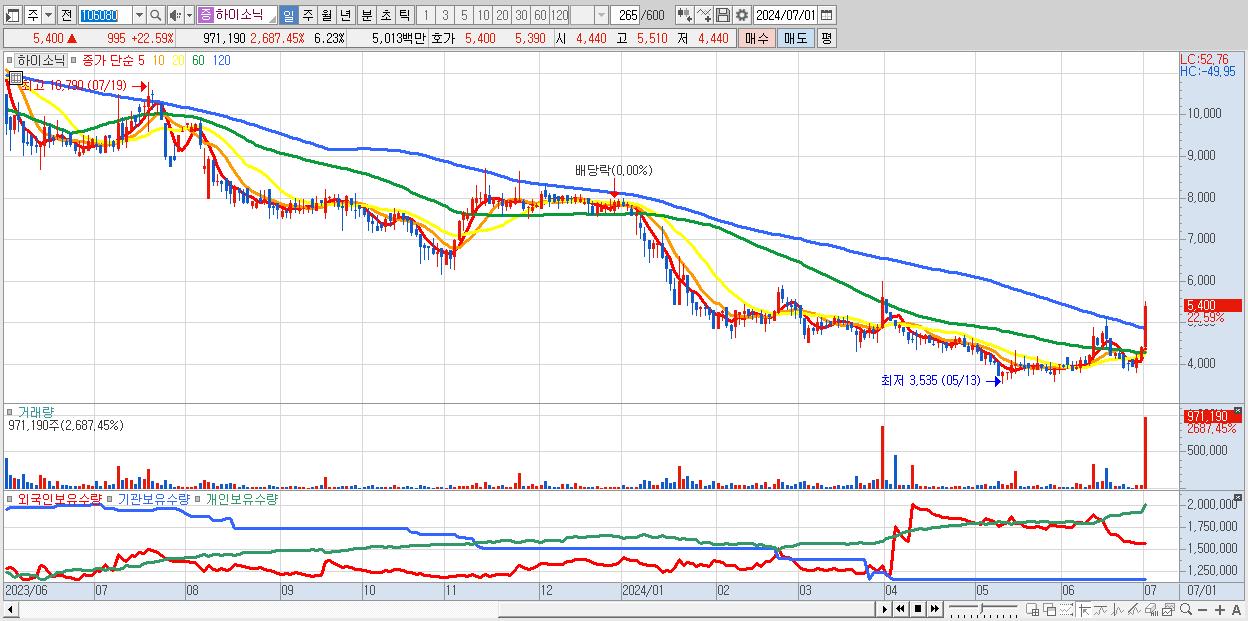Select the 3 interval button
This screenshot has width=1248, height=621.
click(x=444, y=15)
